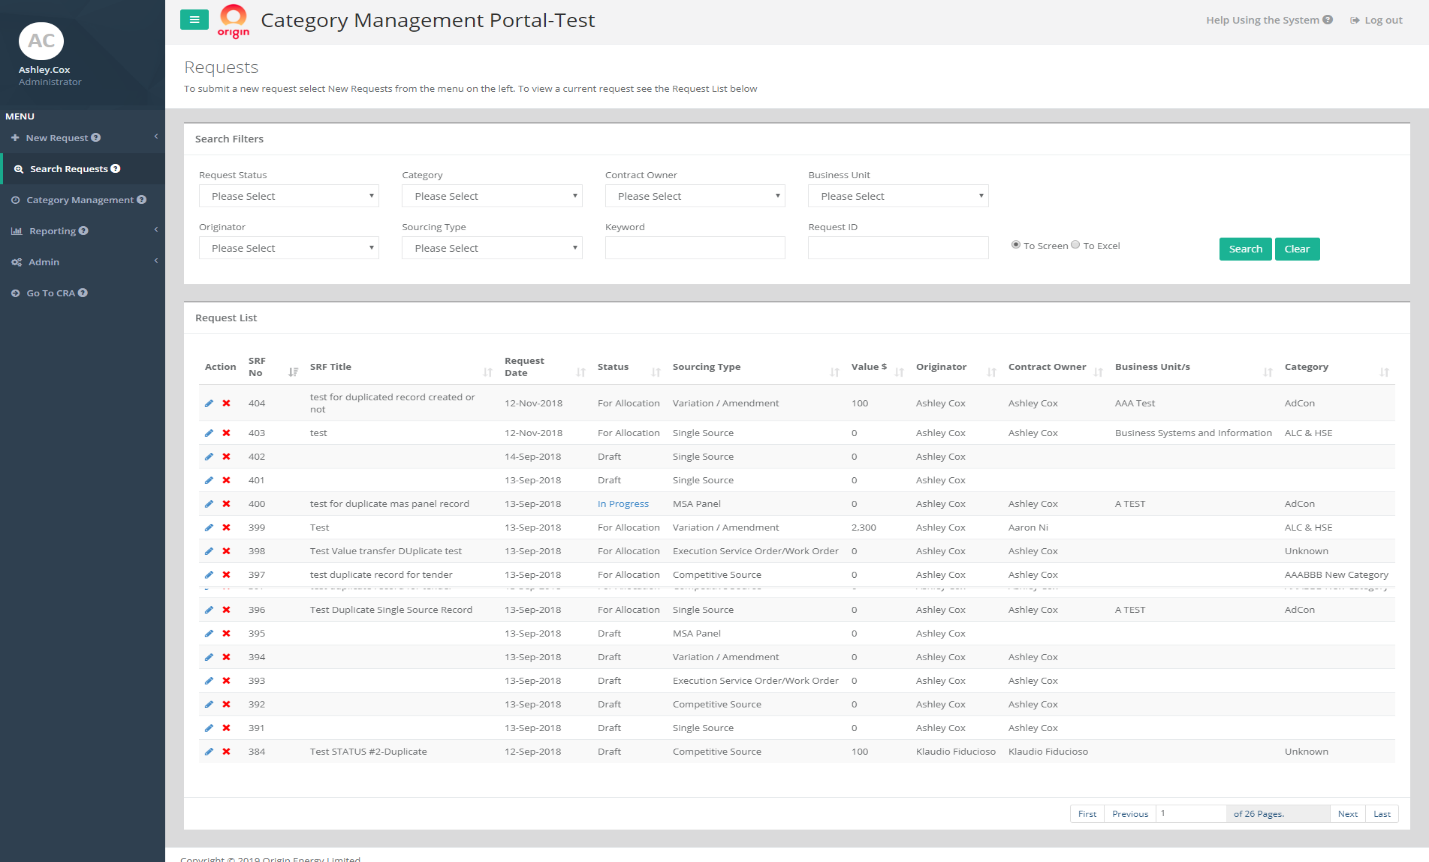Click 'AAABBB New Category' cell
This screenshot has height=862, width=1429.
[x=1336, y=575]
